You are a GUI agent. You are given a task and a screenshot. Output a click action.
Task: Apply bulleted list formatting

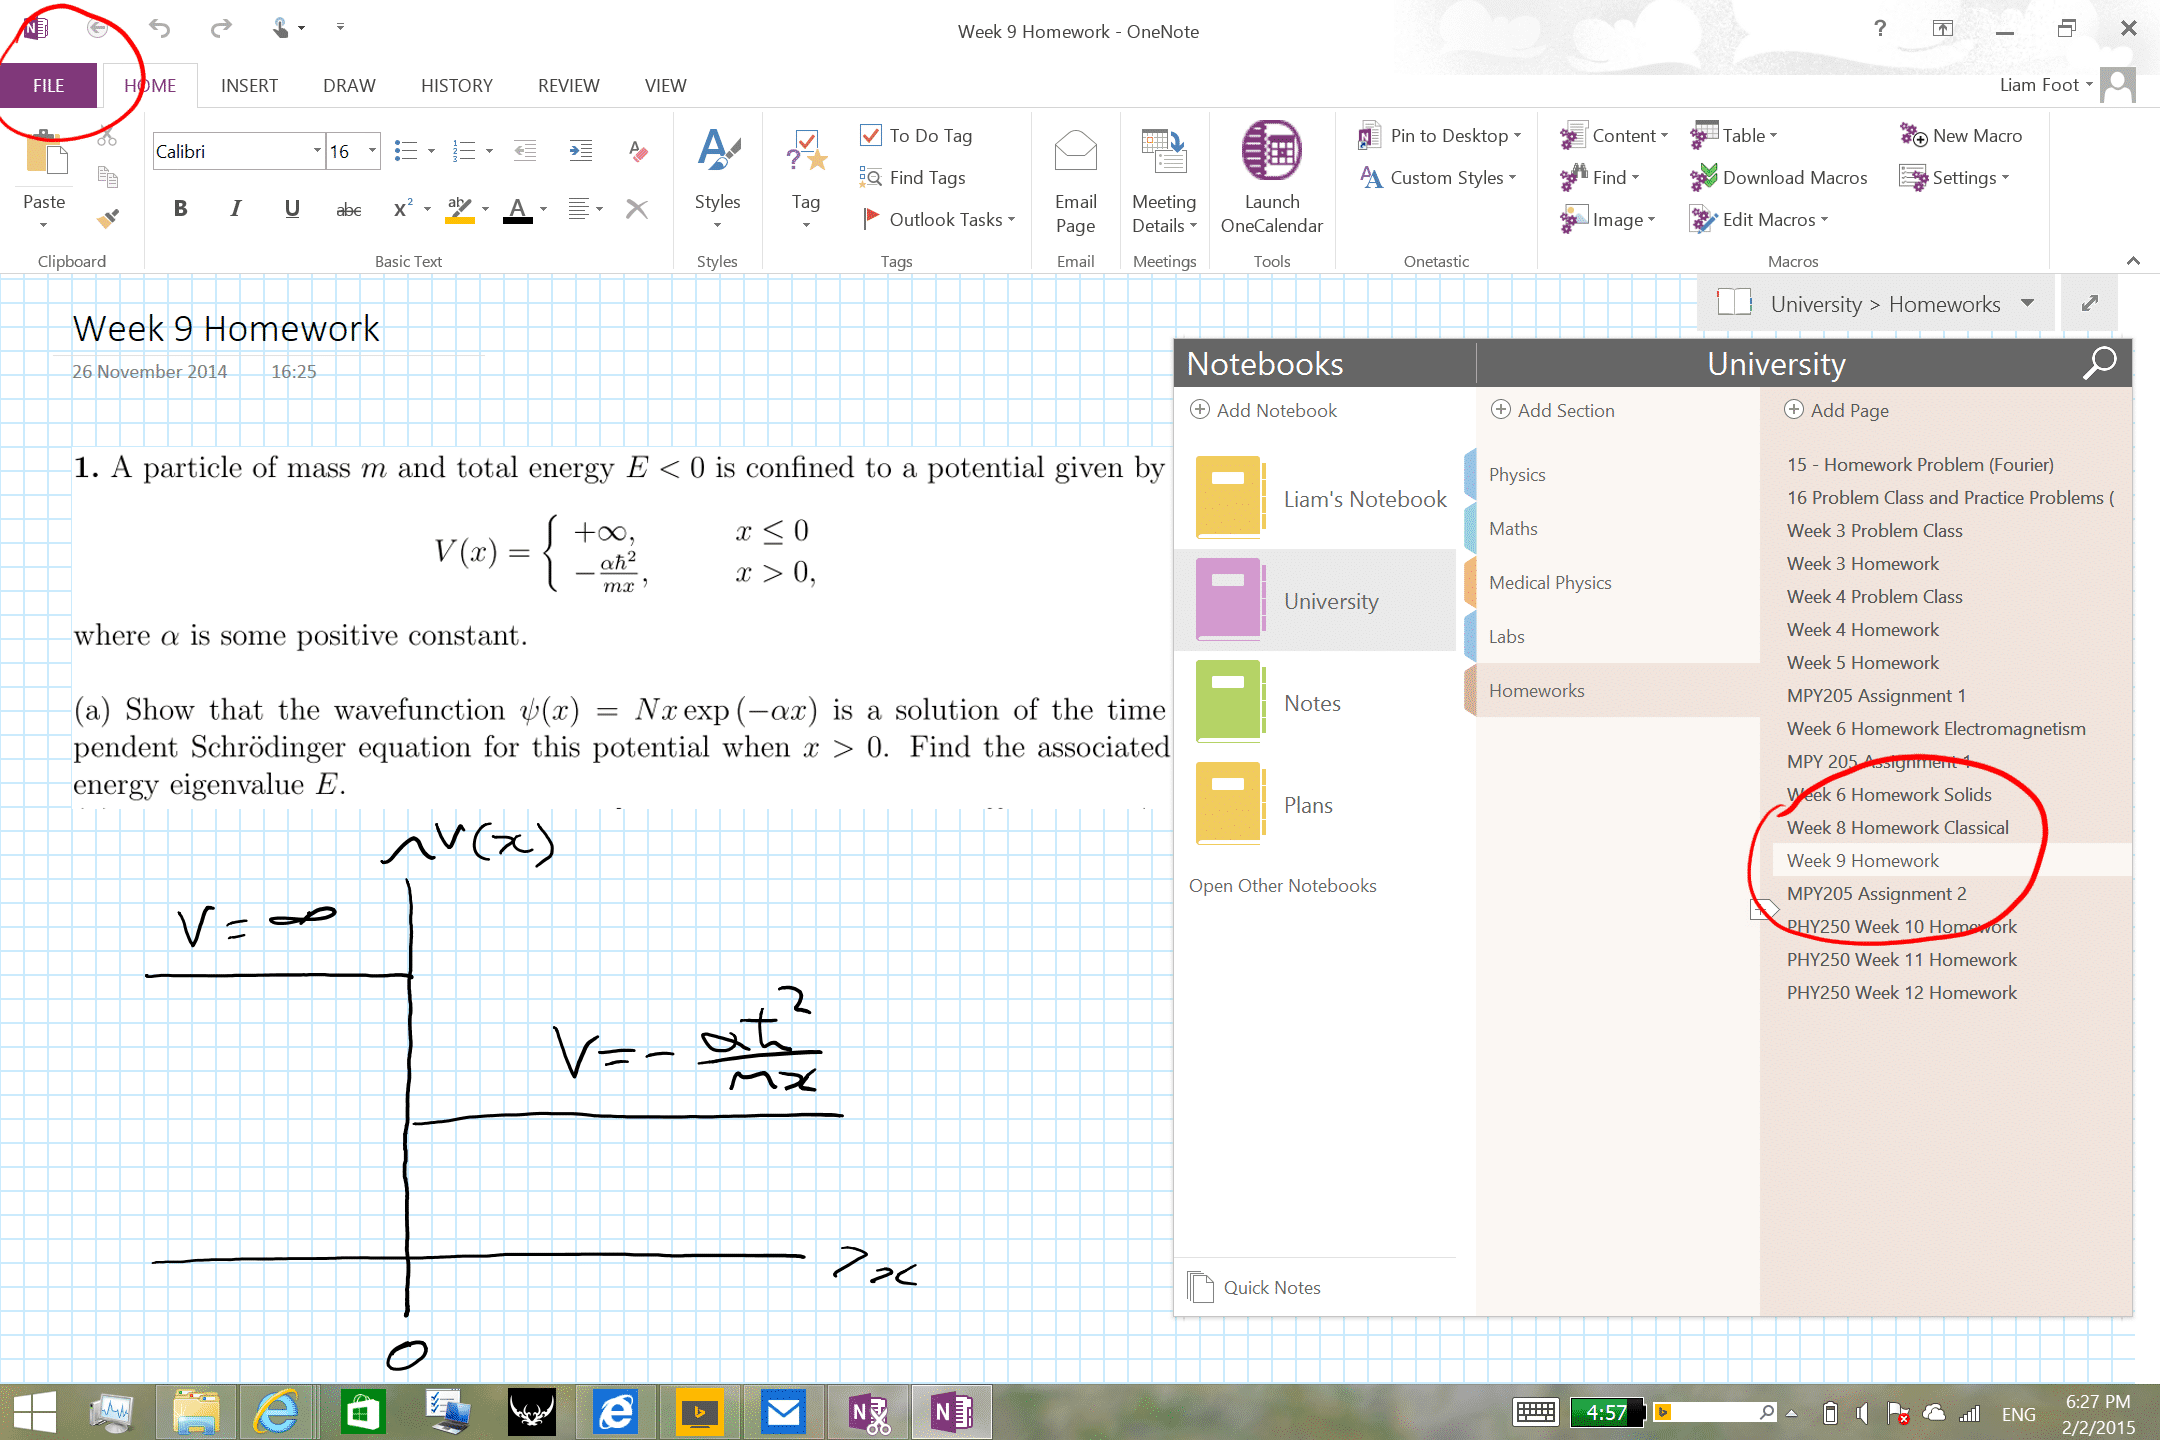click(405, 151)
